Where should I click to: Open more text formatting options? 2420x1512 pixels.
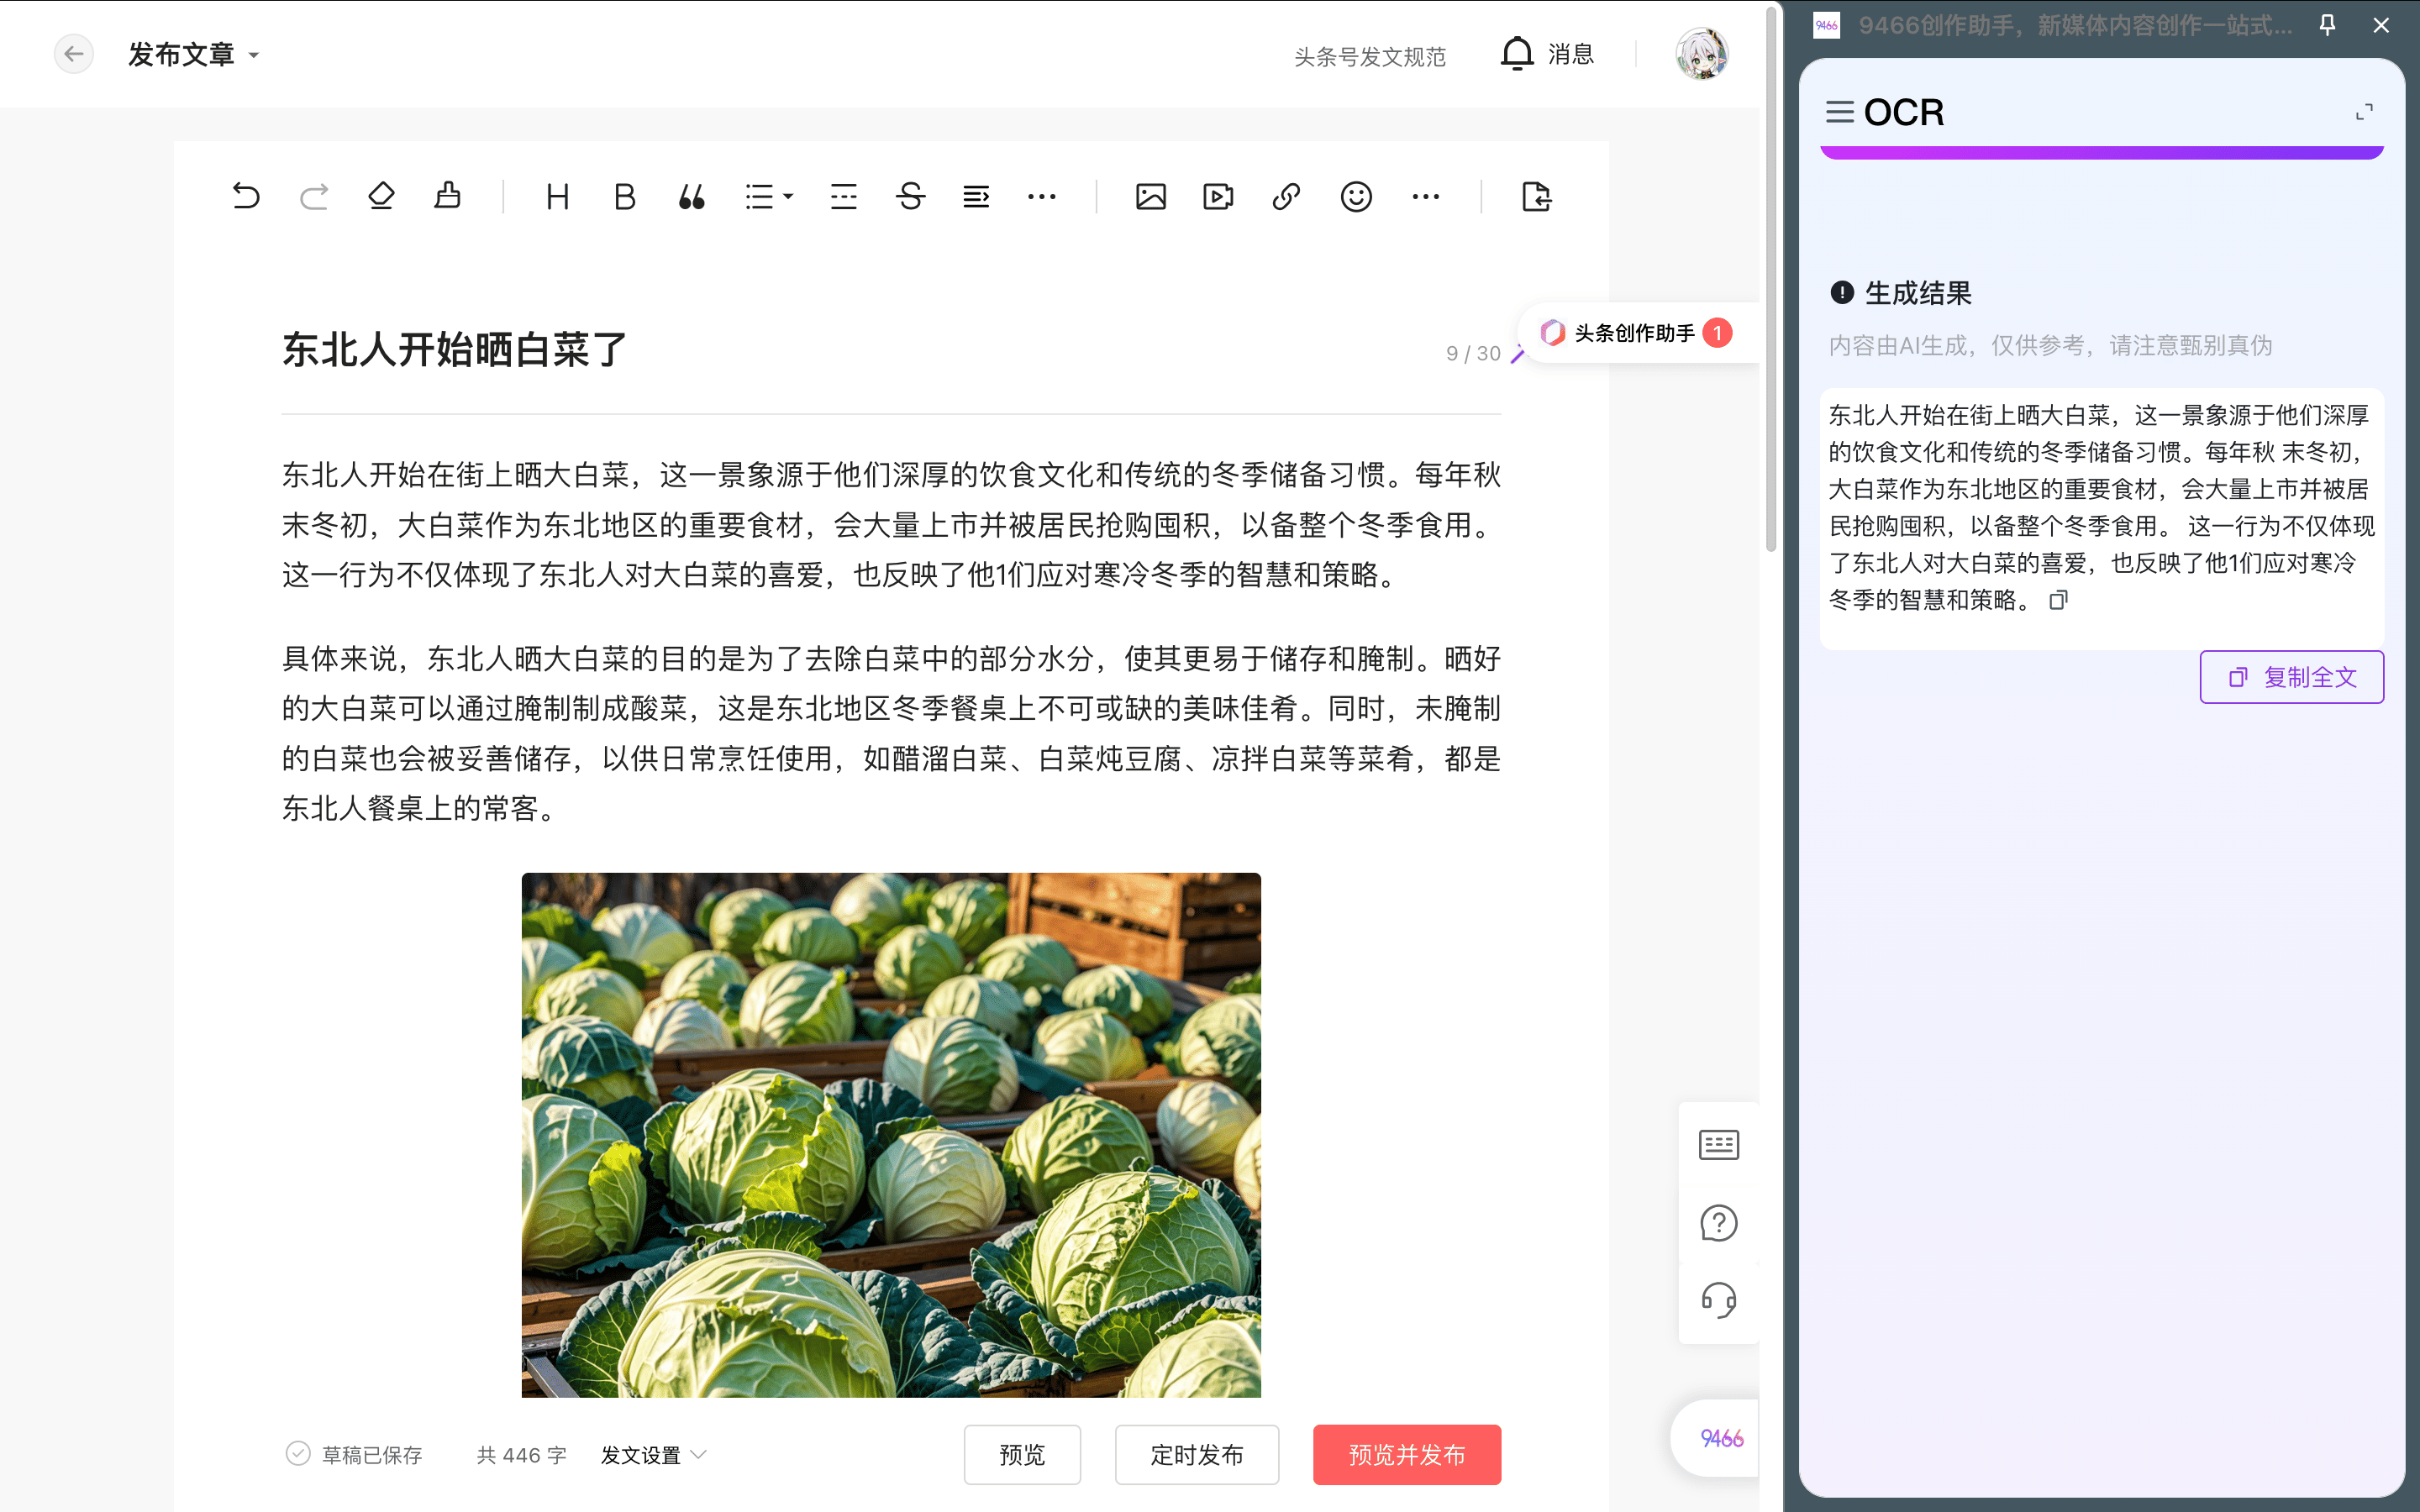pos(1042,196)
